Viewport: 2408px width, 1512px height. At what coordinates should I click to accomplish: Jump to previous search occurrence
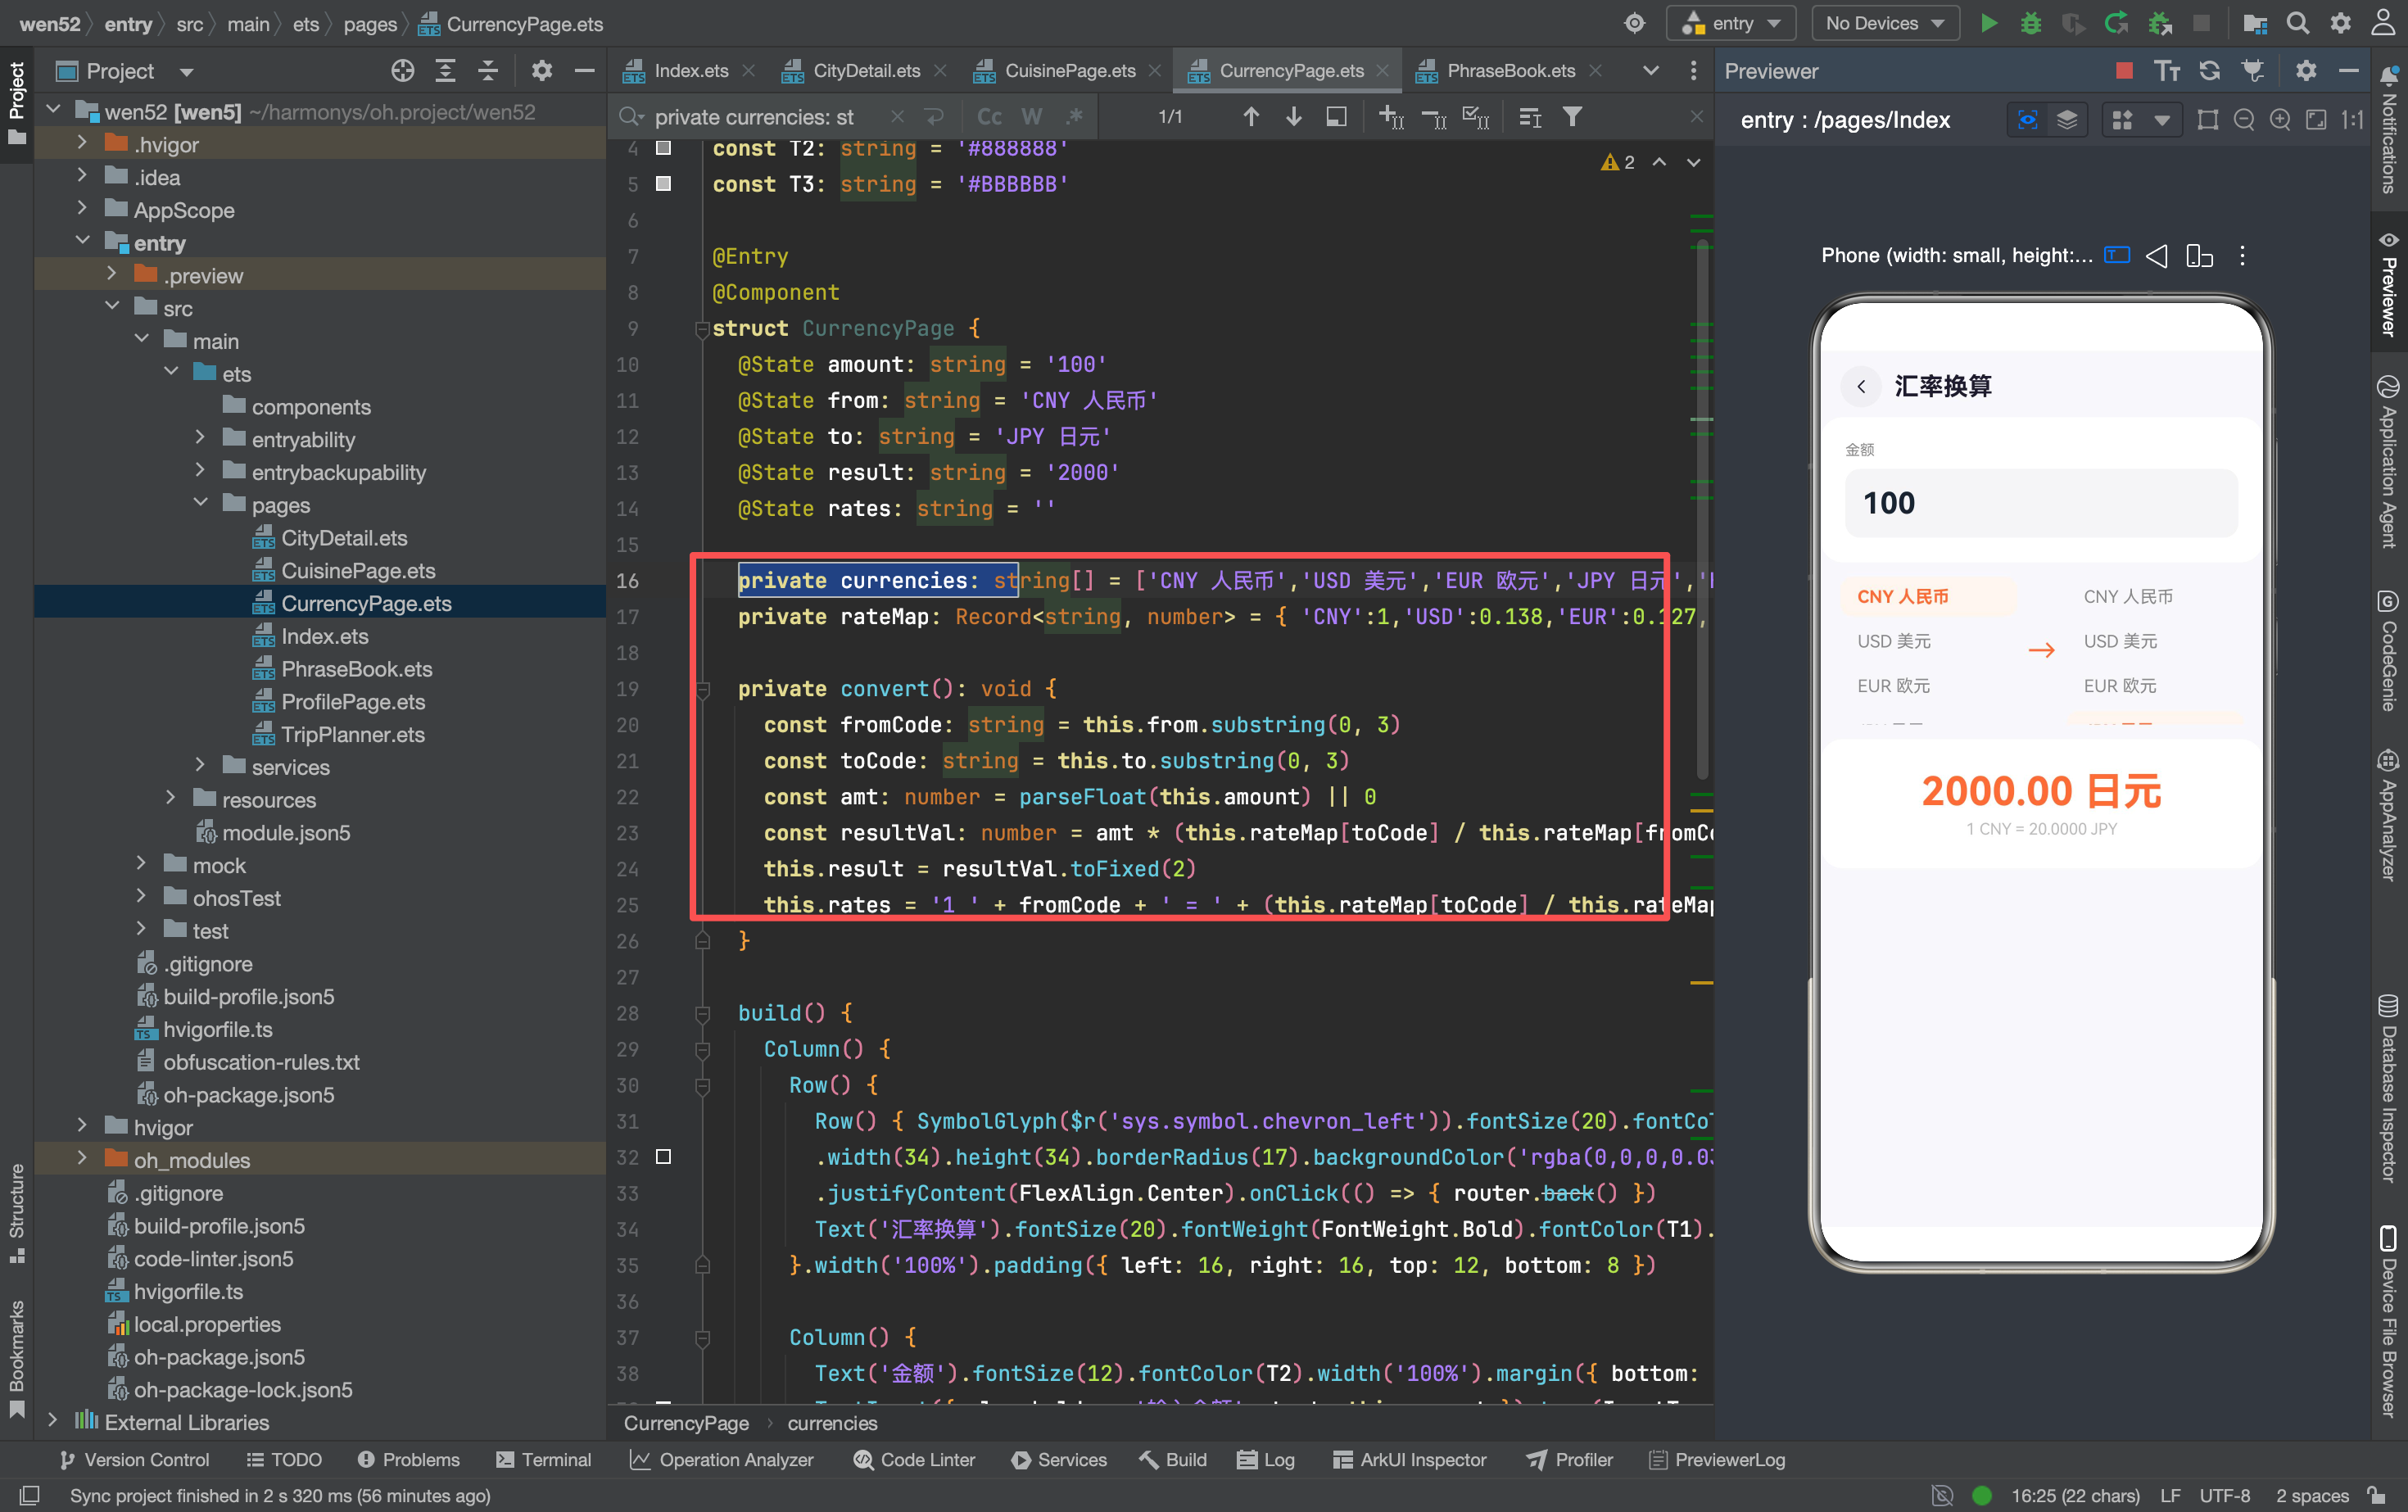pyautogui.click(x=1251, y=117)
